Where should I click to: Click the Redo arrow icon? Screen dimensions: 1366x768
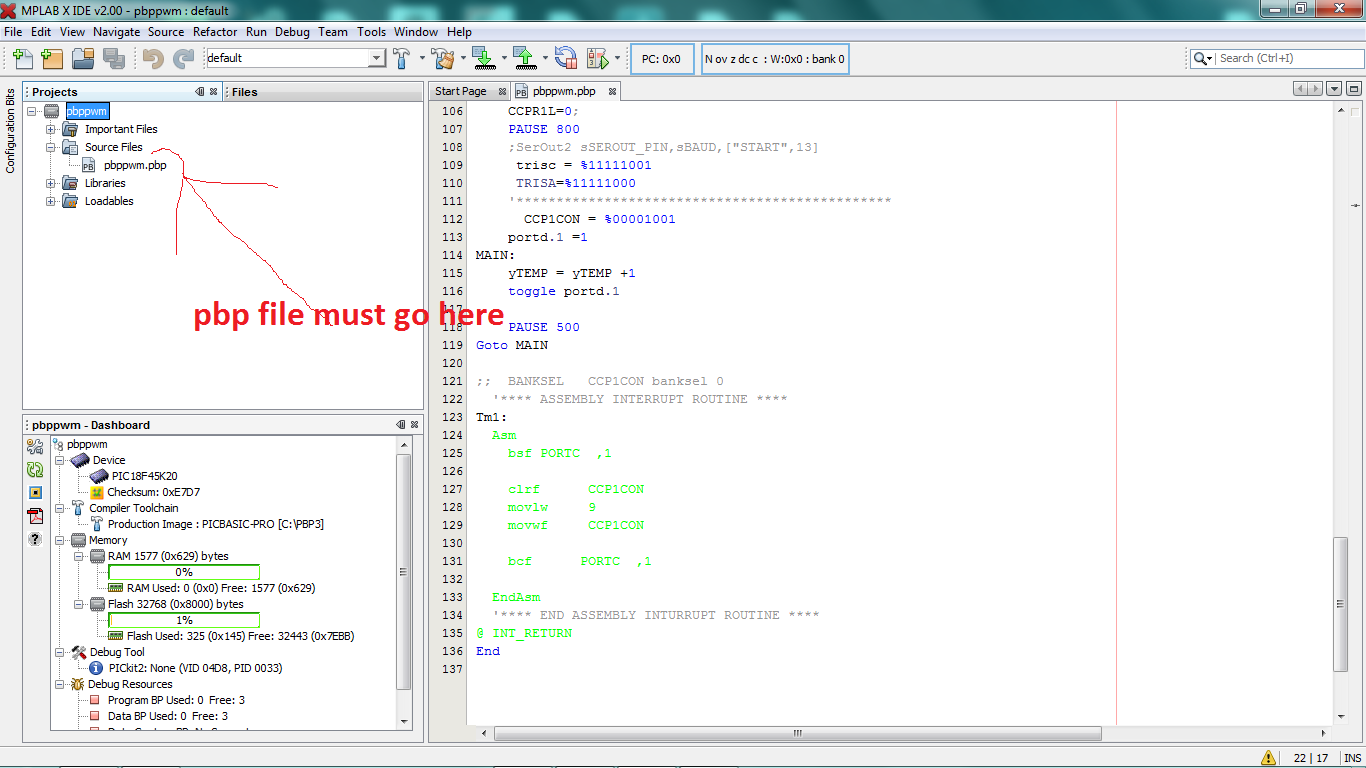[x=183, y=58]
